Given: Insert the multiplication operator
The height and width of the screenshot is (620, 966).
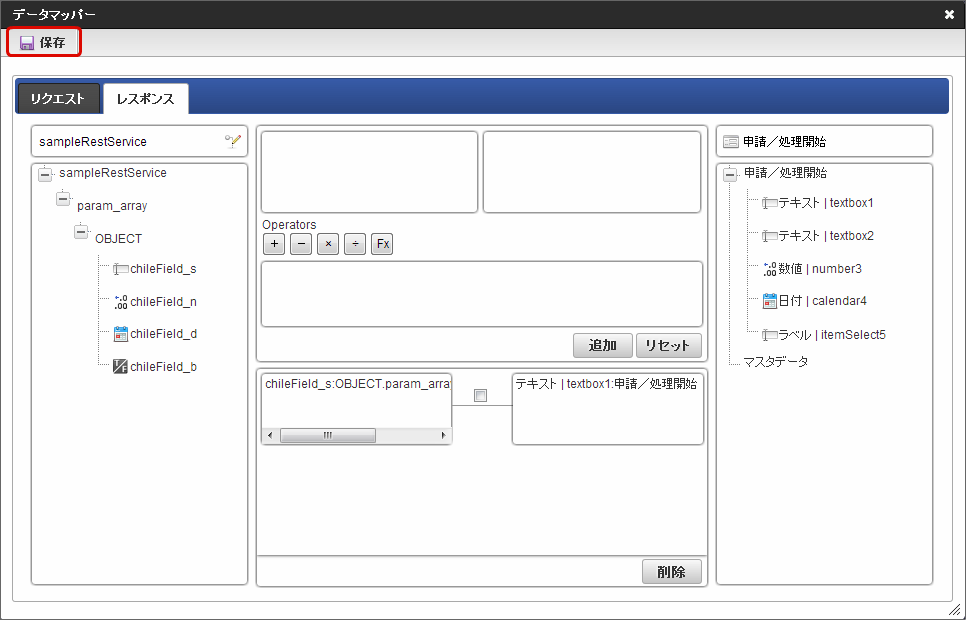Looking at the screenshot, I should pos(328,244).
